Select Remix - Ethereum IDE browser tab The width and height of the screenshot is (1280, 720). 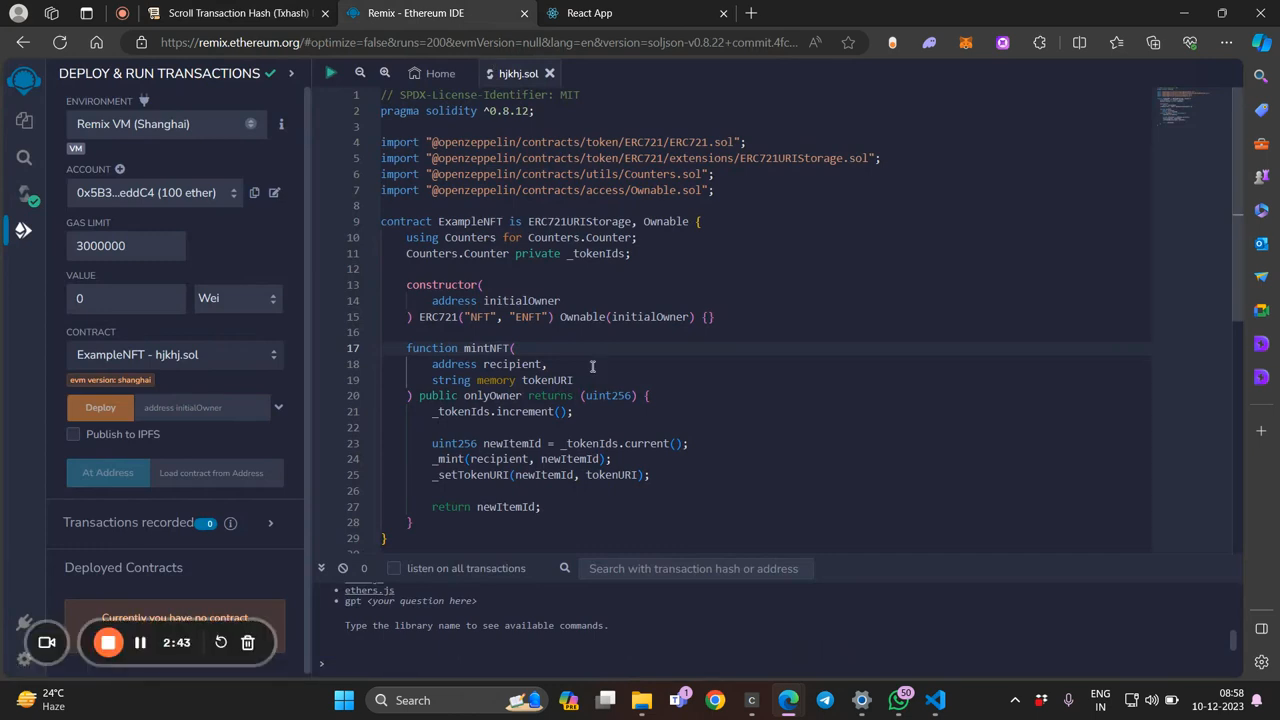tap(437, 13)
